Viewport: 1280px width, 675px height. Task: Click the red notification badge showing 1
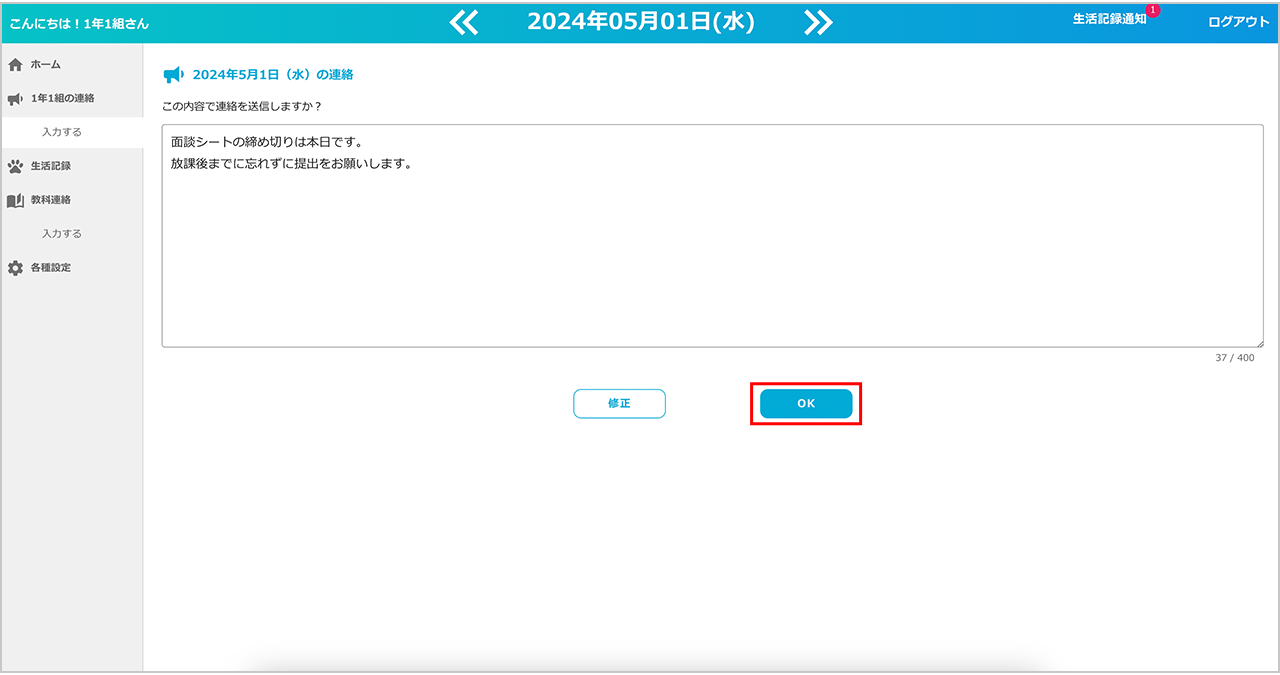(1152, 10)
